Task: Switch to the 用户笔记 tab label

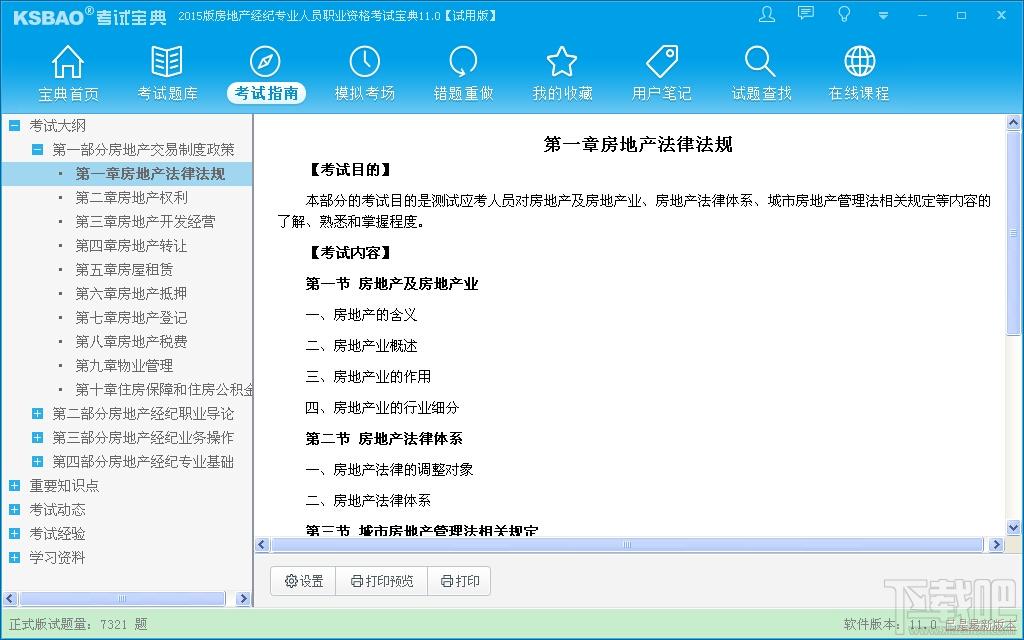Action: pos(662,93)
